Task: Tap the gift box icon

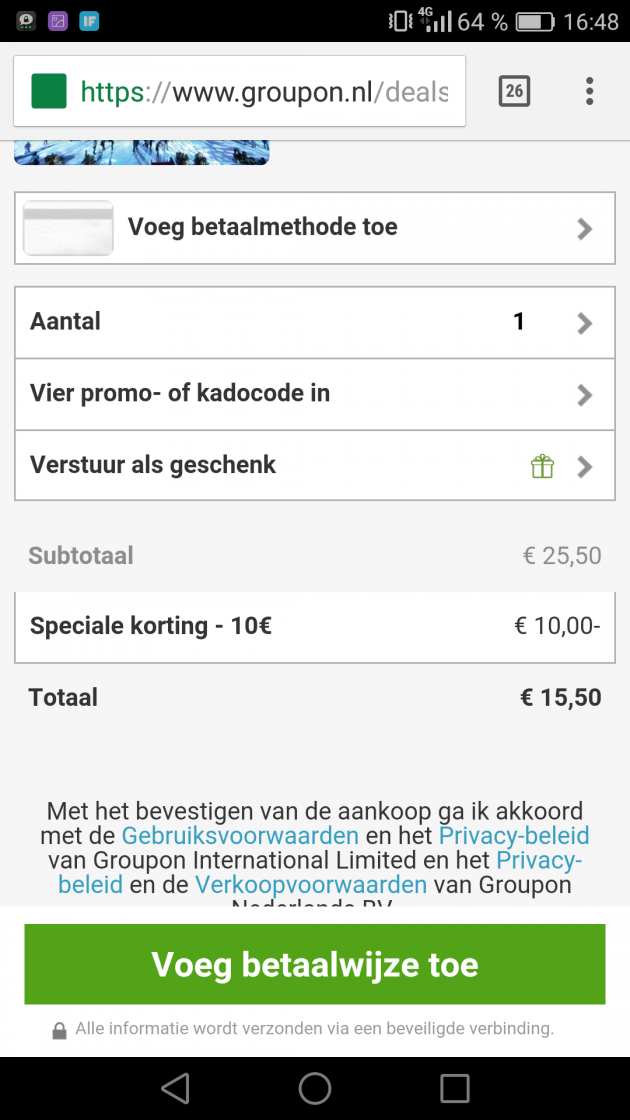Action: pos(542,466)
